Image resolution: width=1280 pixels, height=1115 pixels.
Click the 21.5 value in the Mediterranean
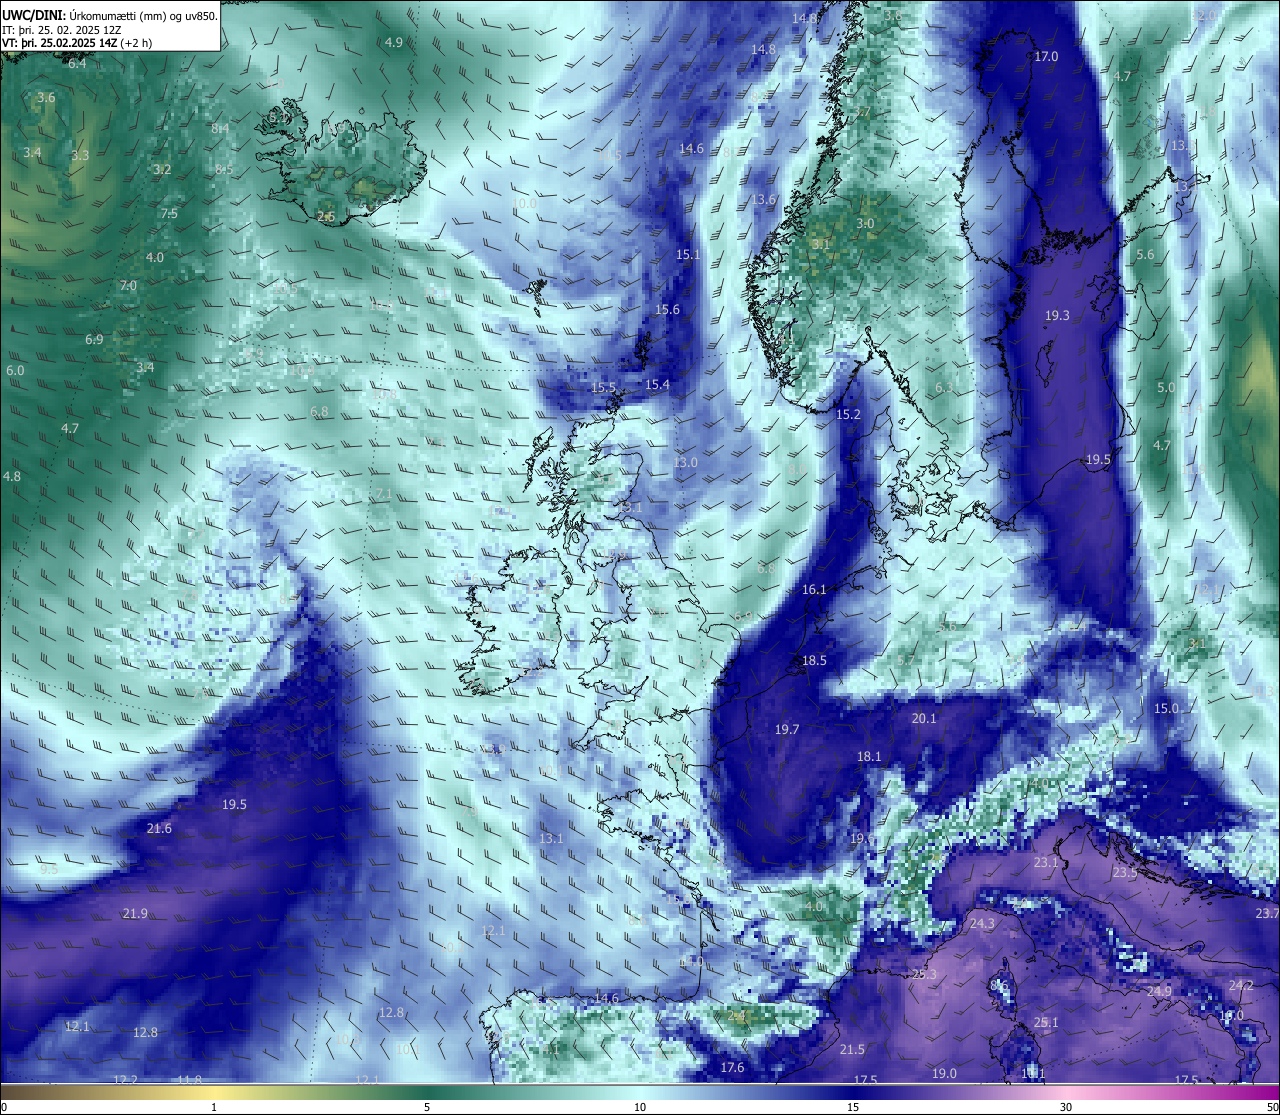pos(852,1049)
